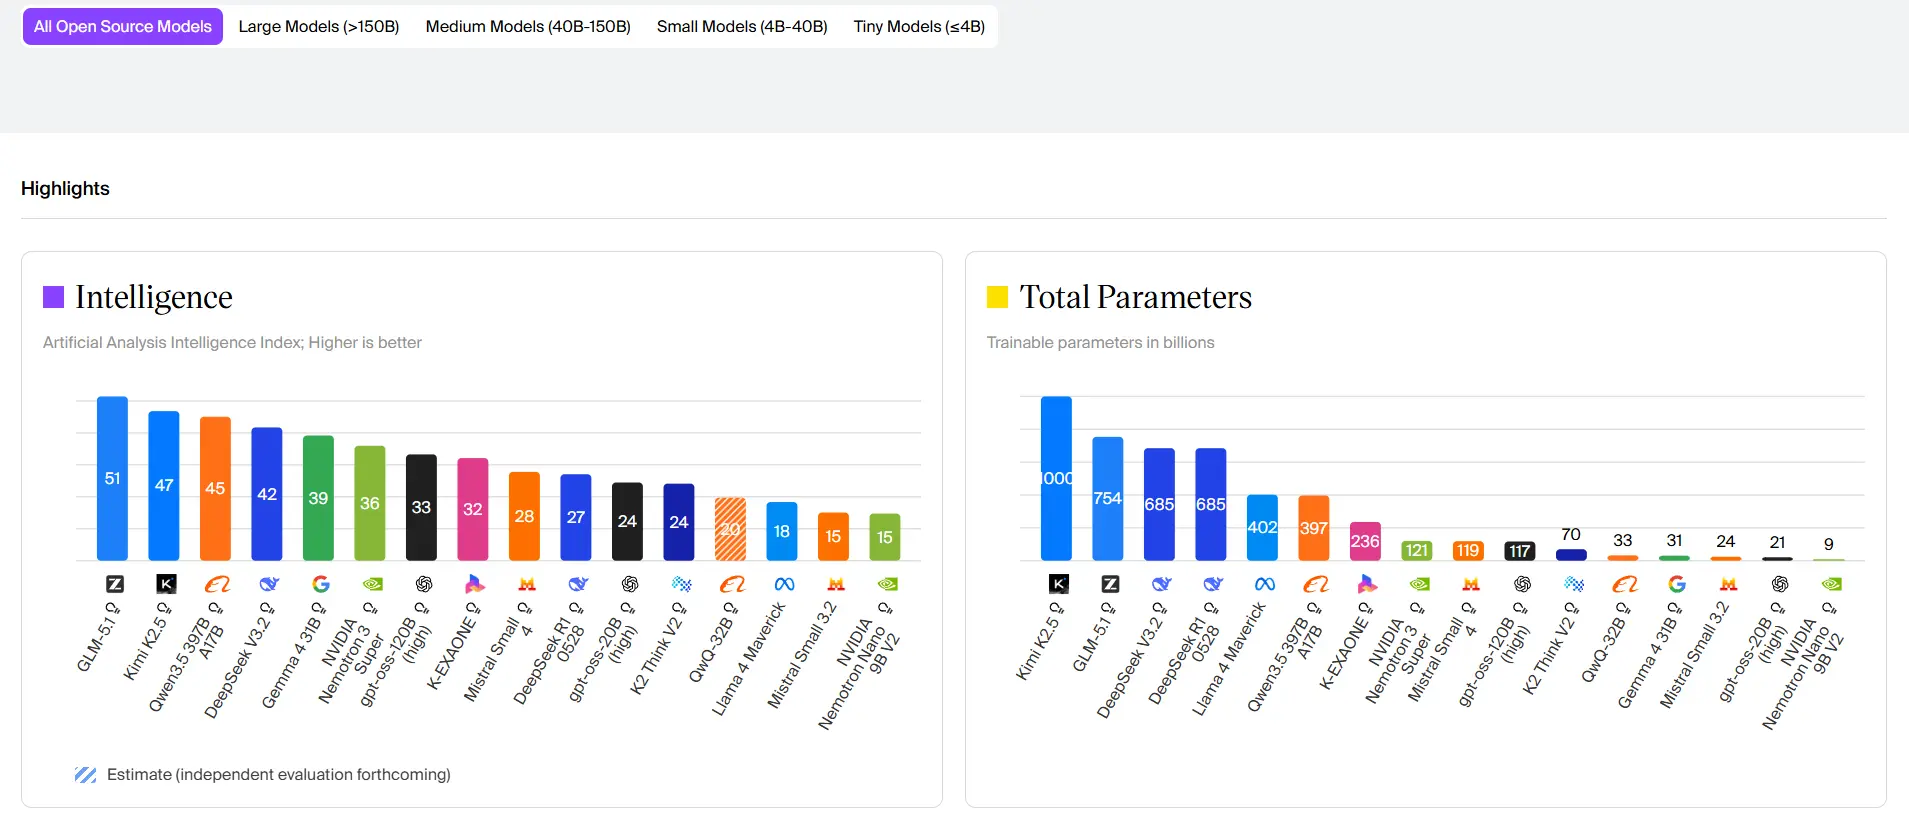Screen dimensions: 1909x816
Task: Click the striped Estimate legend icon
Action: click(85, 775)
